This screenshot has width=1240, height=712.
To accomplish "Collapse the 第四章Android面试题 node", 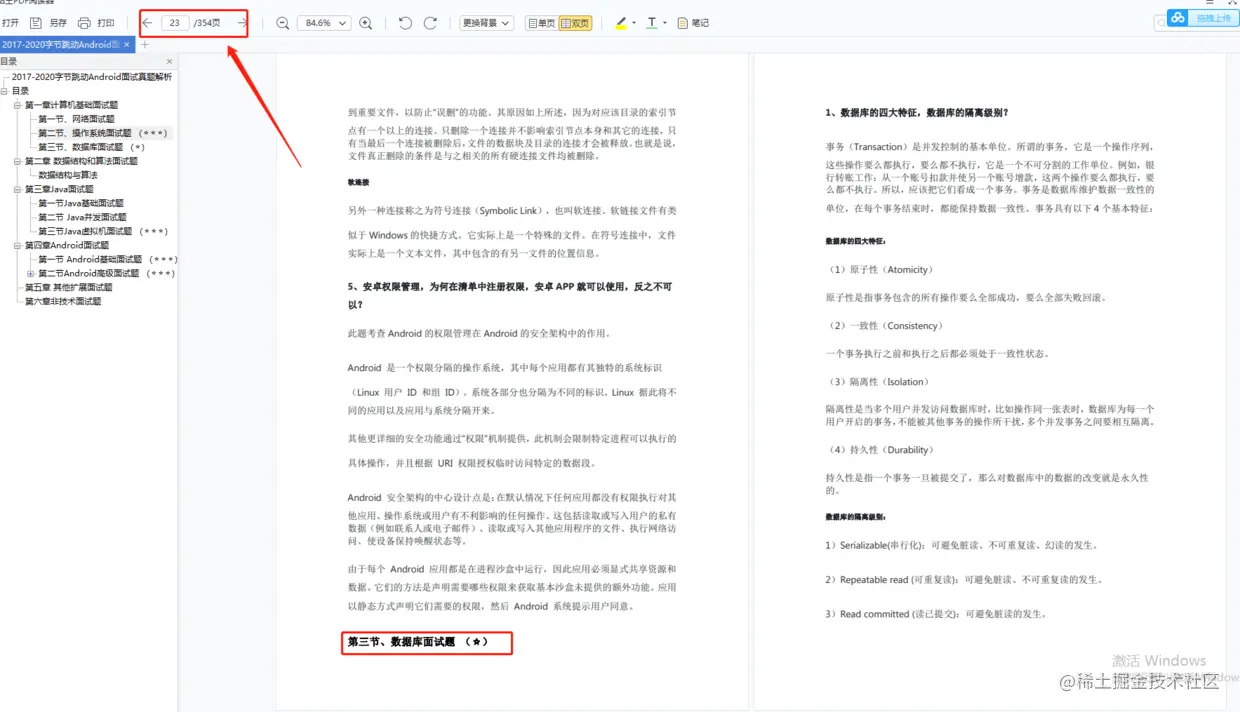I will [x=17, y=245].
